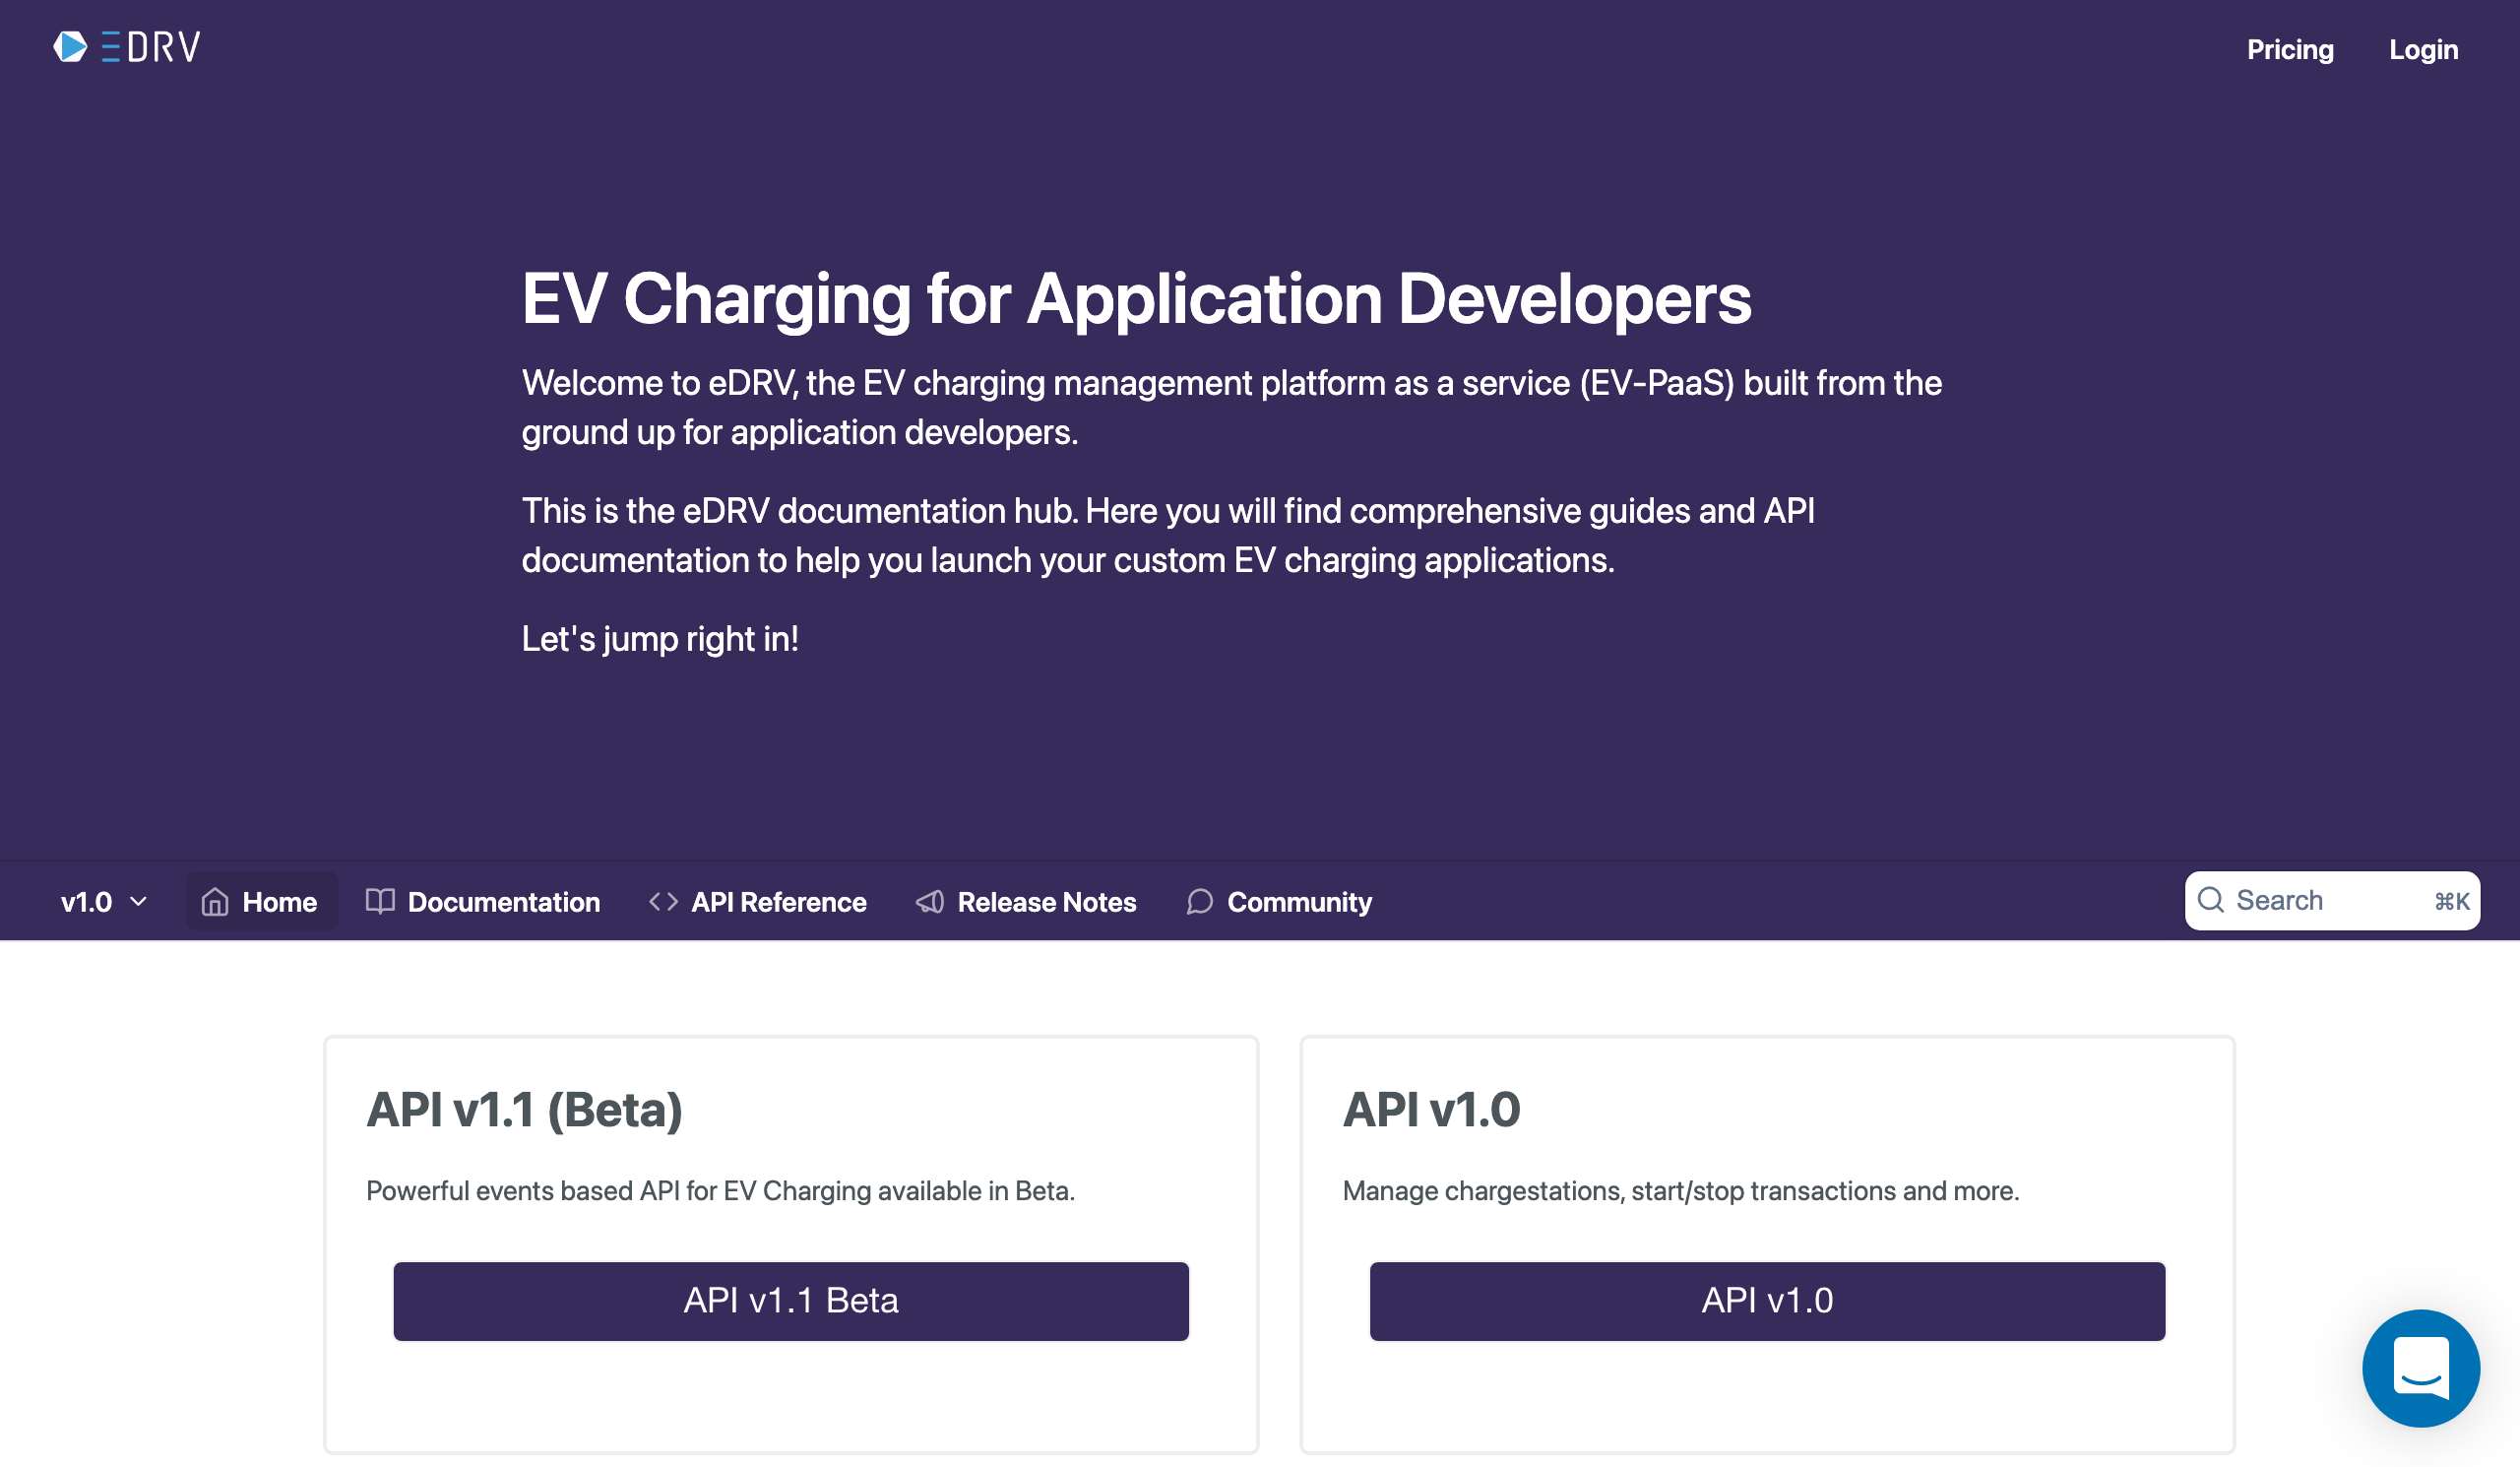Click the heading 'API v1.1 (Beta)'
The height and width of the screenshot is (1467, 2520).
click(x=525, y=1110)
